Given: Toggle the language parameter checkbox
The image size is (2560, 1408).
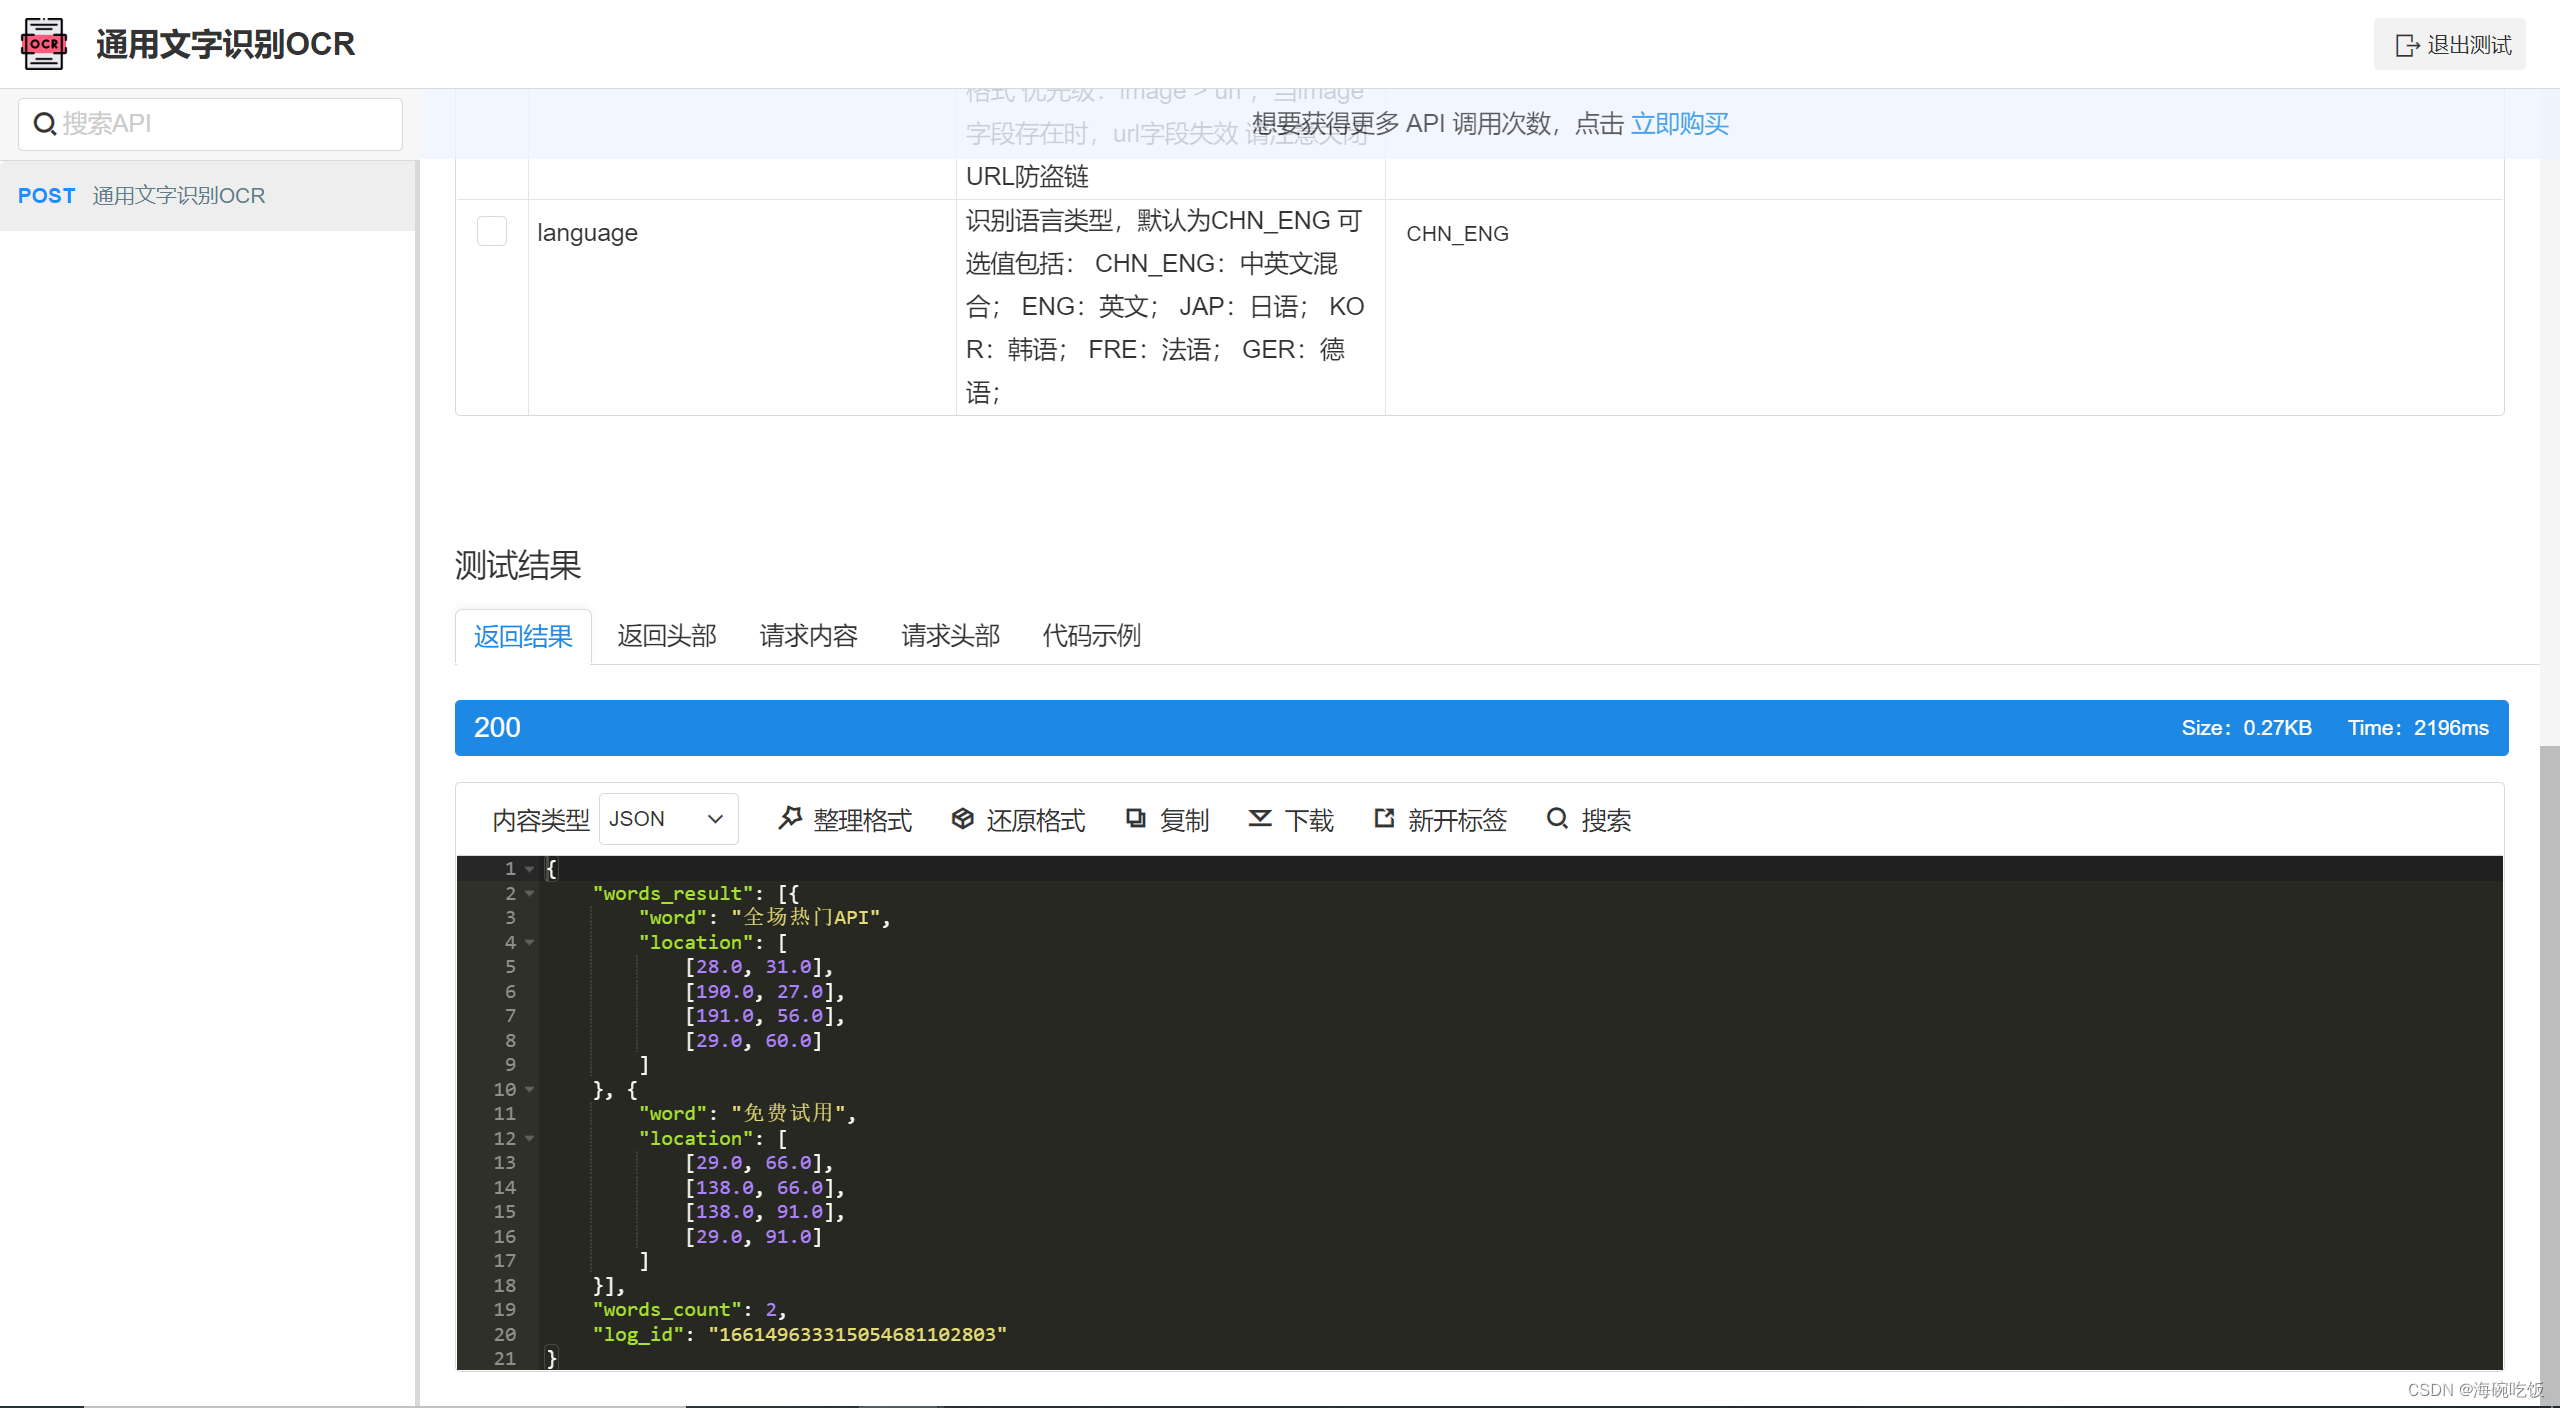Looking at the screenshot, I should pyautogui.click(x=492, y=232).
